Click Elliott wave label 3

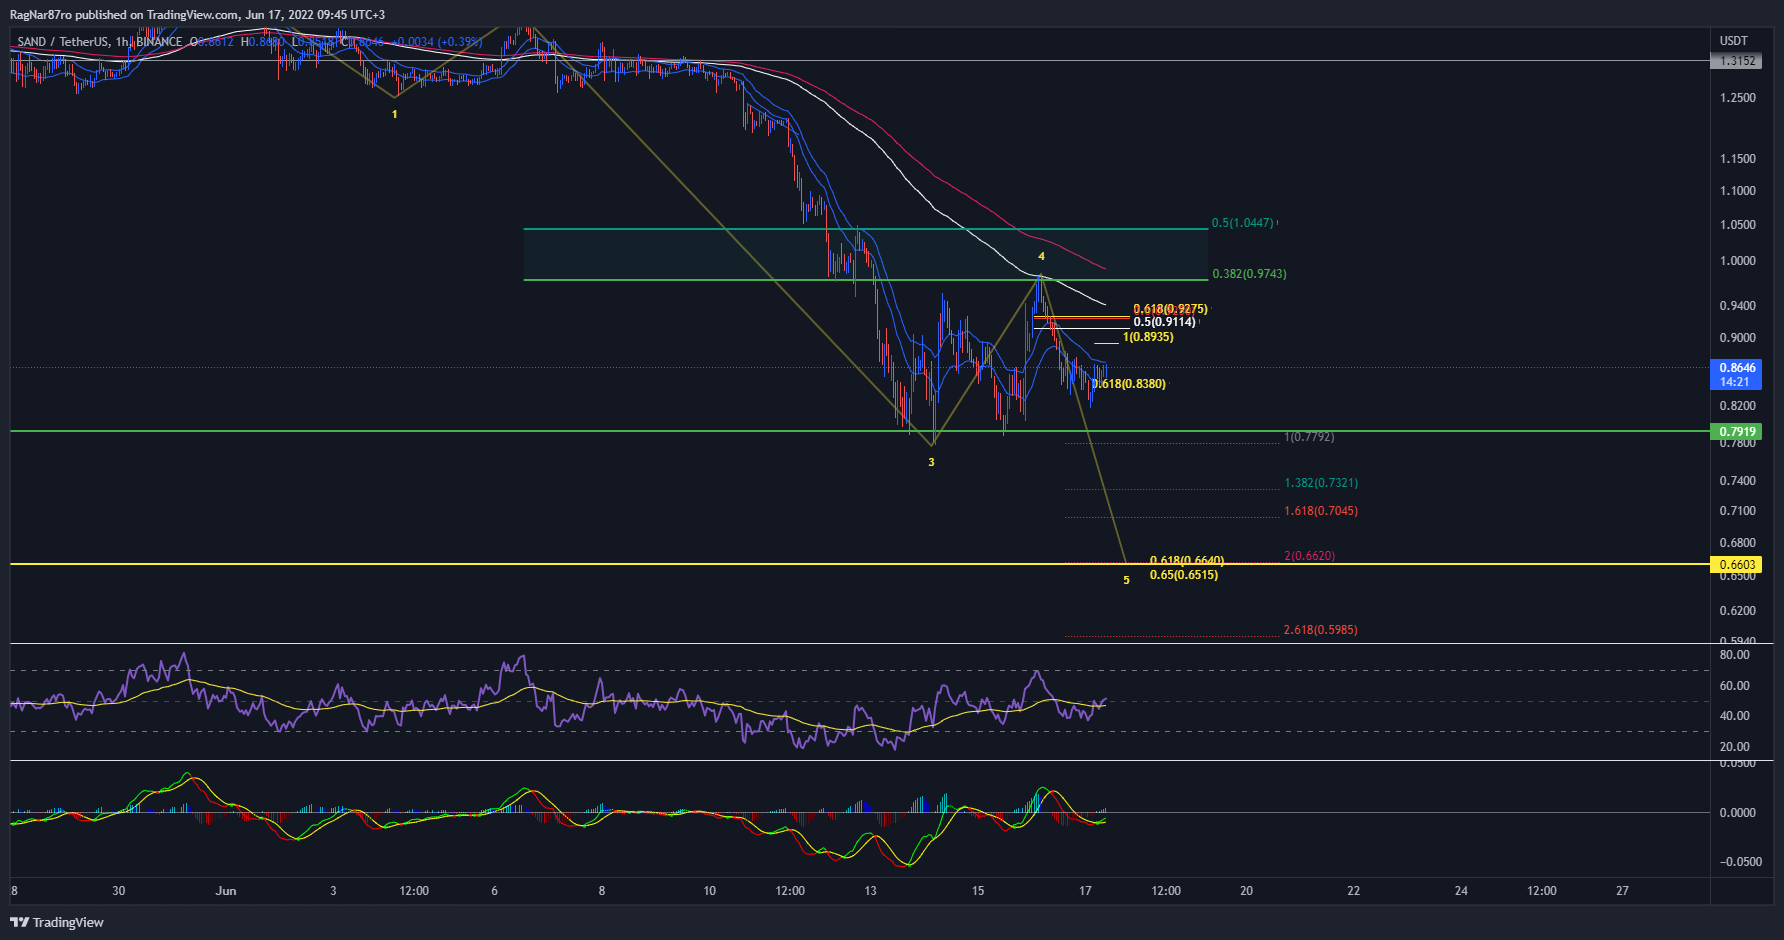931,462
